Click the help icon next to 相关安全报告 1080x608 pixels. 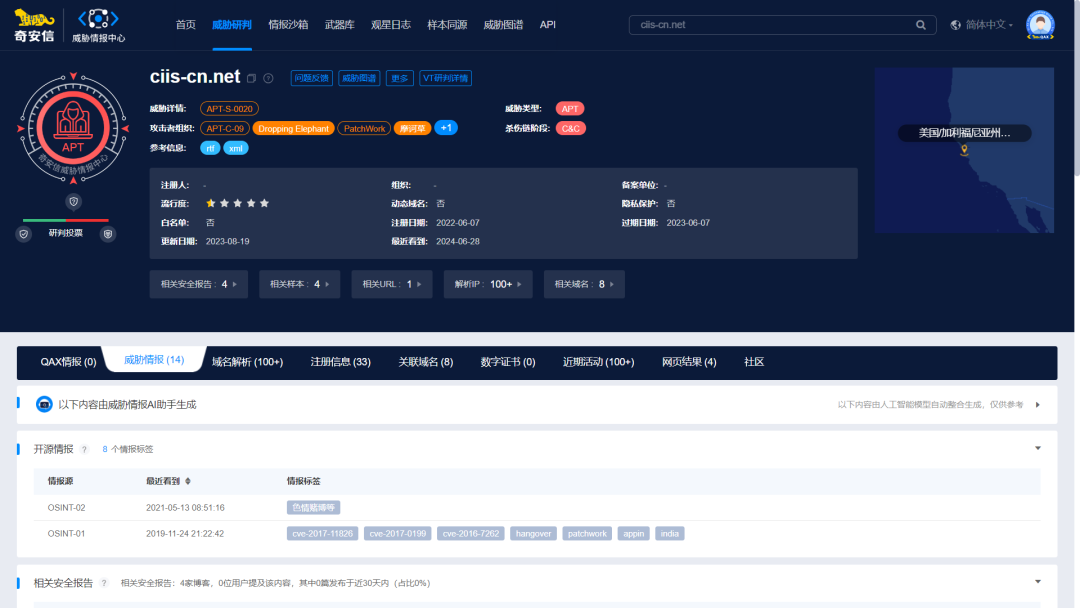pos(104,583)
